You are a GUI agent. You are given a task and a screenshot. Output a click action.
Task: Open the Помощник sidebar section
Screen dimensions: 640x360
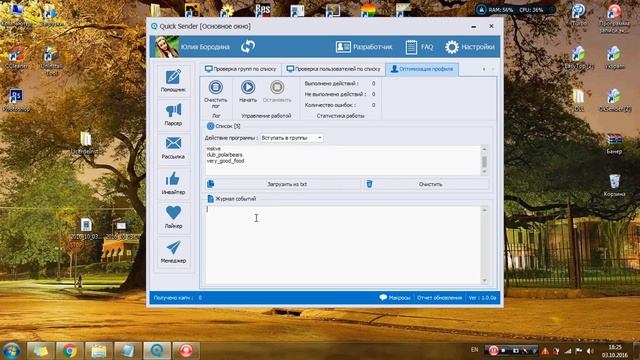pyautogui.click(x=173, y=80)
